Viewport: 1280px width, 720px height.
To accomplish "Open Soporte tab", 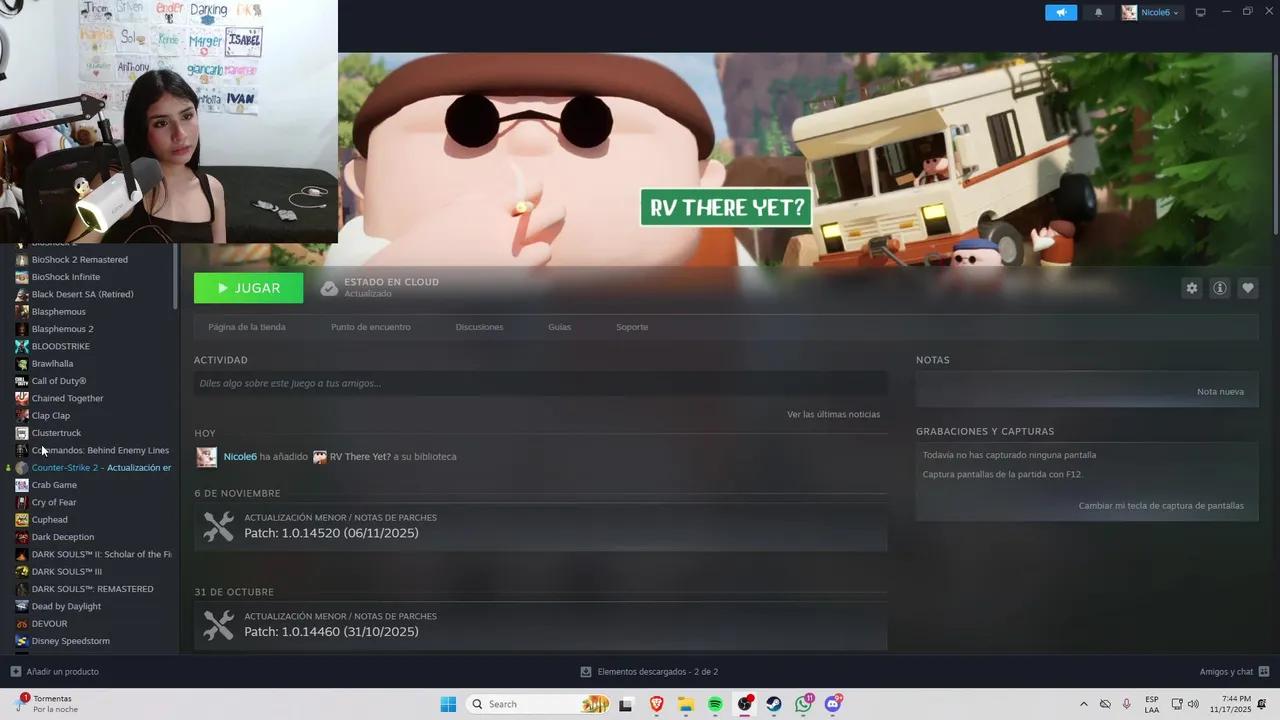I will coord(632,327).
